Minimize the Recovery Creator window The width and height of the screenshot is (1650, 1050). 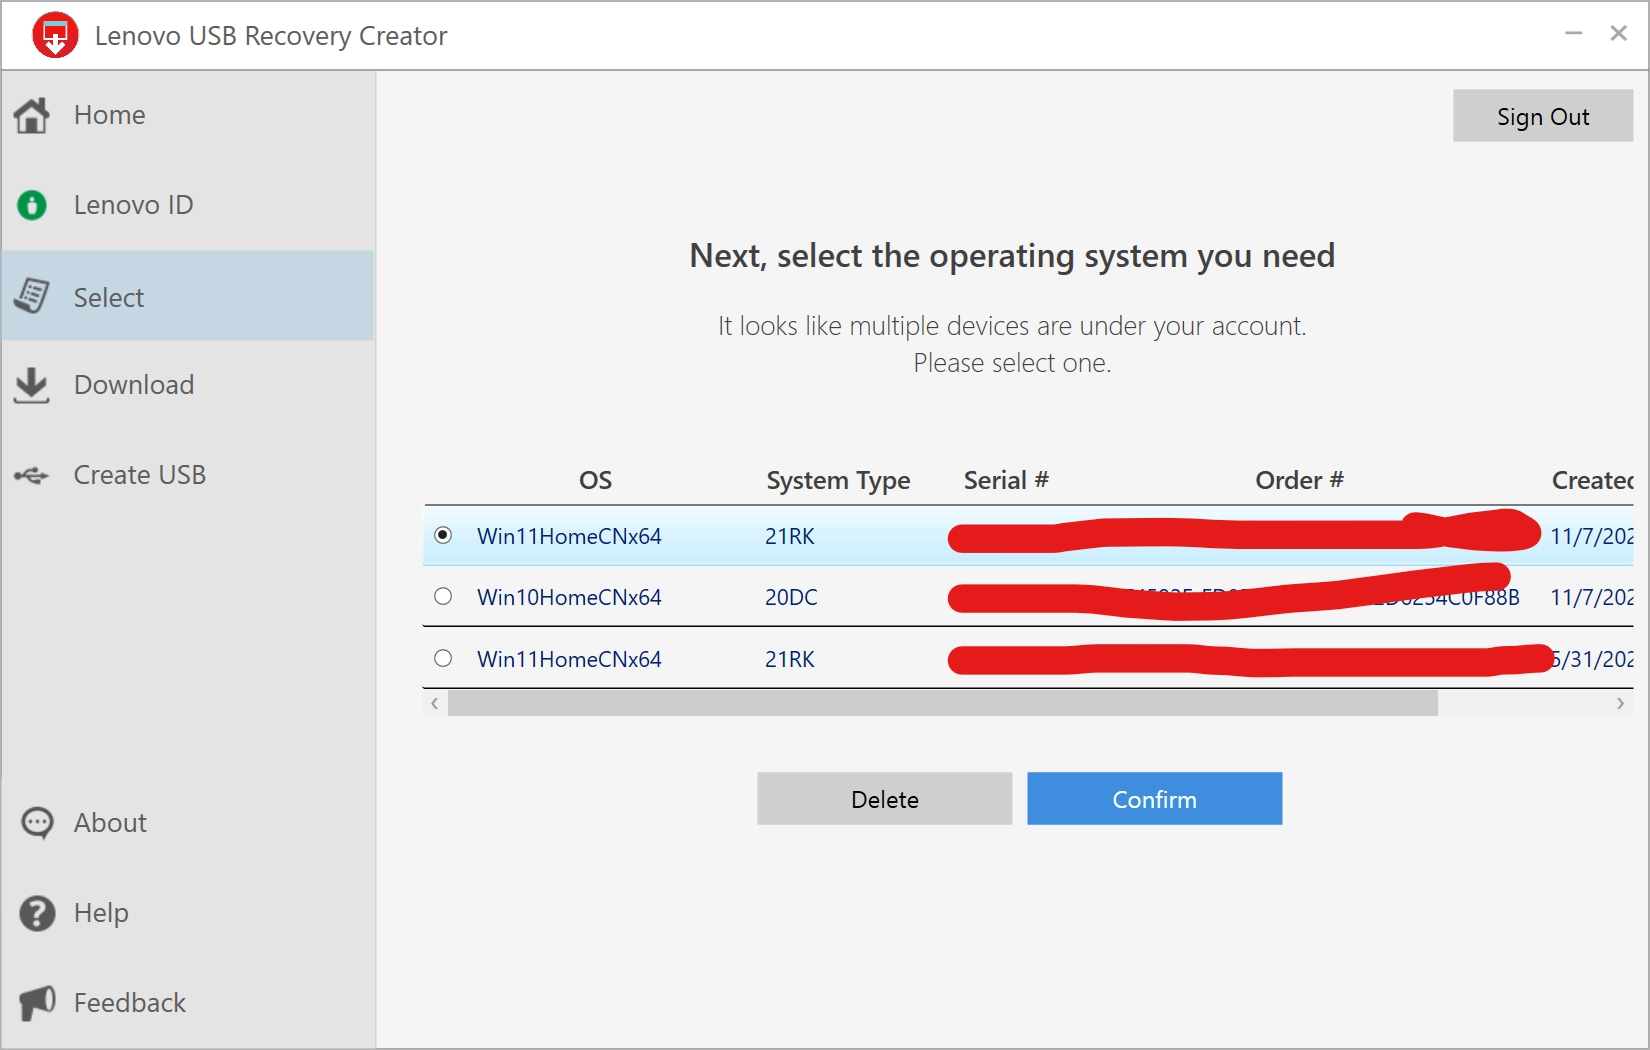click(1573, 34)
